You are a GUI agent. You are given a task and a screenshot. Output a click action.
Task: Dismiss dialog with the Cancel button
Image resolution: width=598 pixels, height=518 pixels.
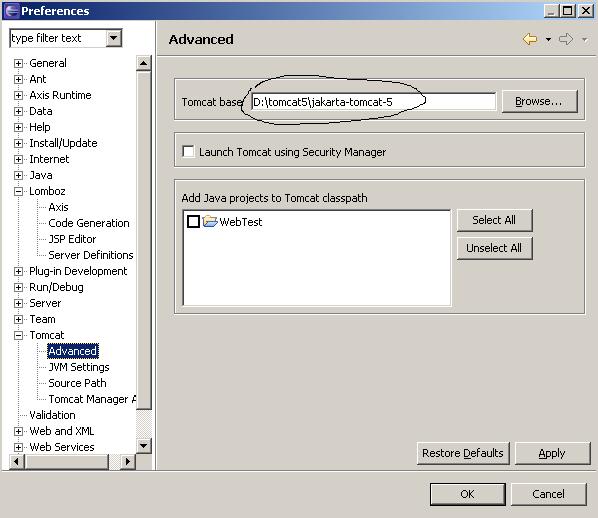pos(548,494)
